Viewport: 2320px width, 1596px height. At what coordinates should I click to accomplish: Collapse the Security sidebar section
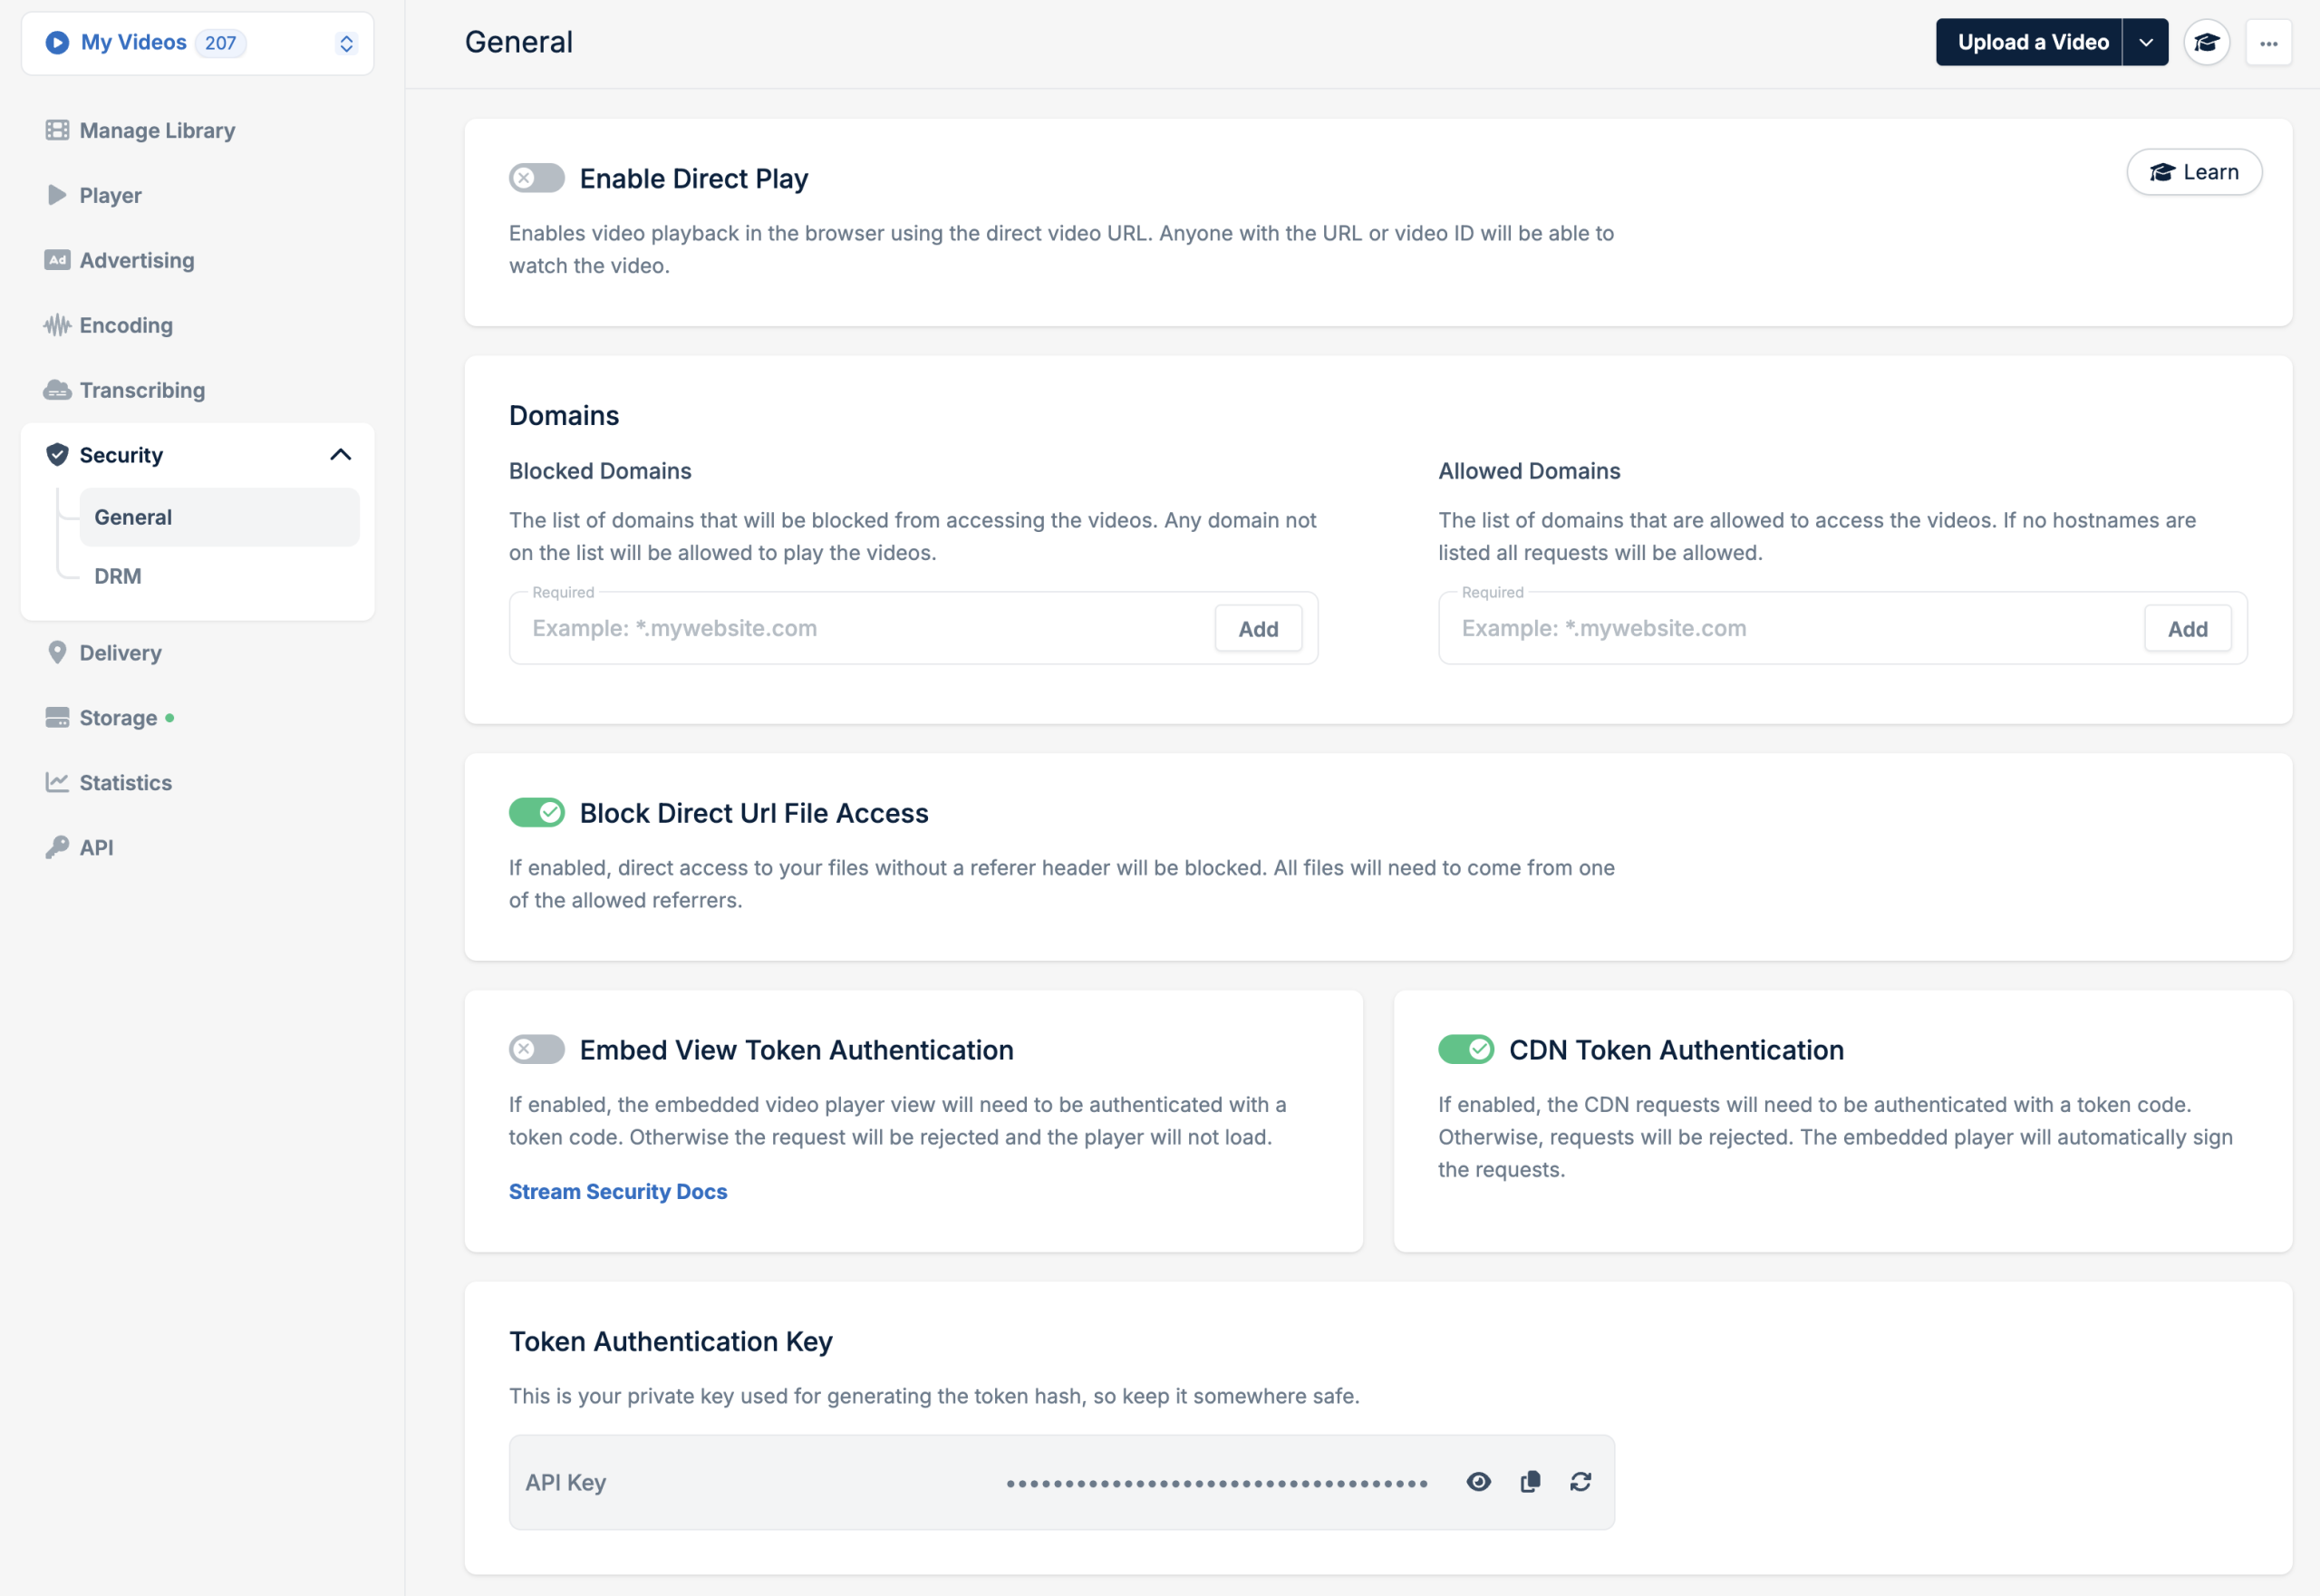click(340, 455)
